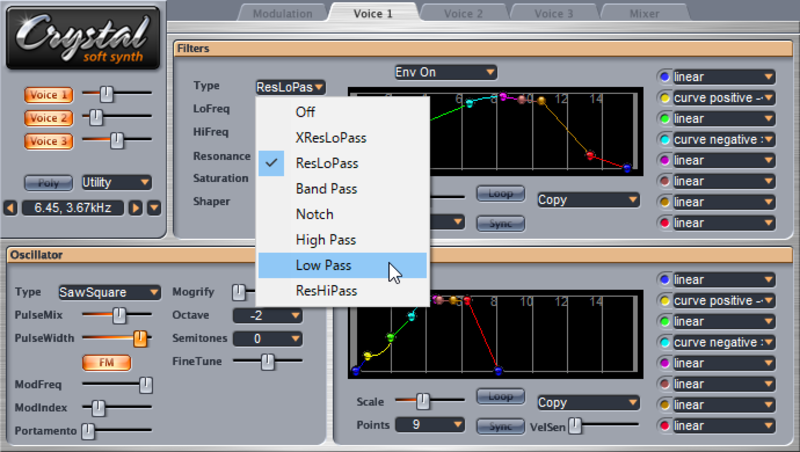Select red point in amplitude envelope graph

tap(467, 301)
